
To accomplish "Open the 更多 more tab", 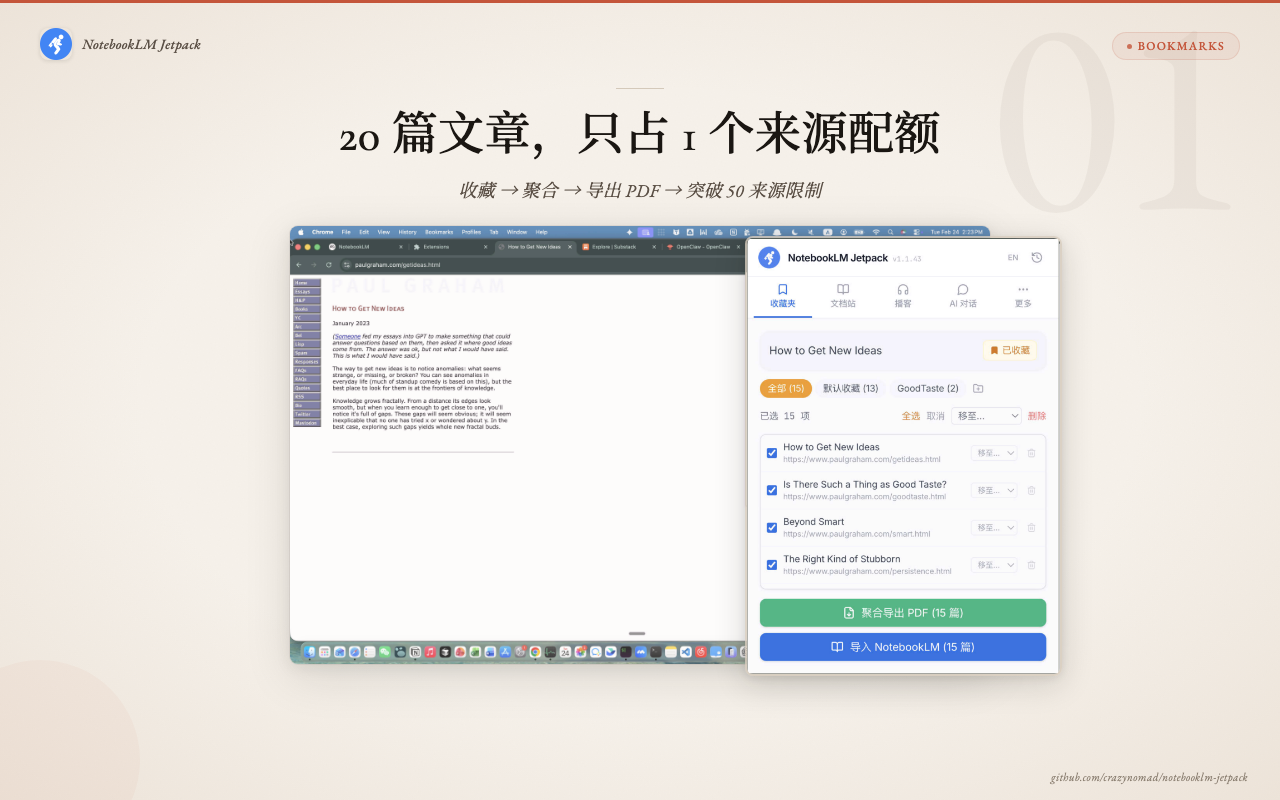I will tap(1023, 296).
